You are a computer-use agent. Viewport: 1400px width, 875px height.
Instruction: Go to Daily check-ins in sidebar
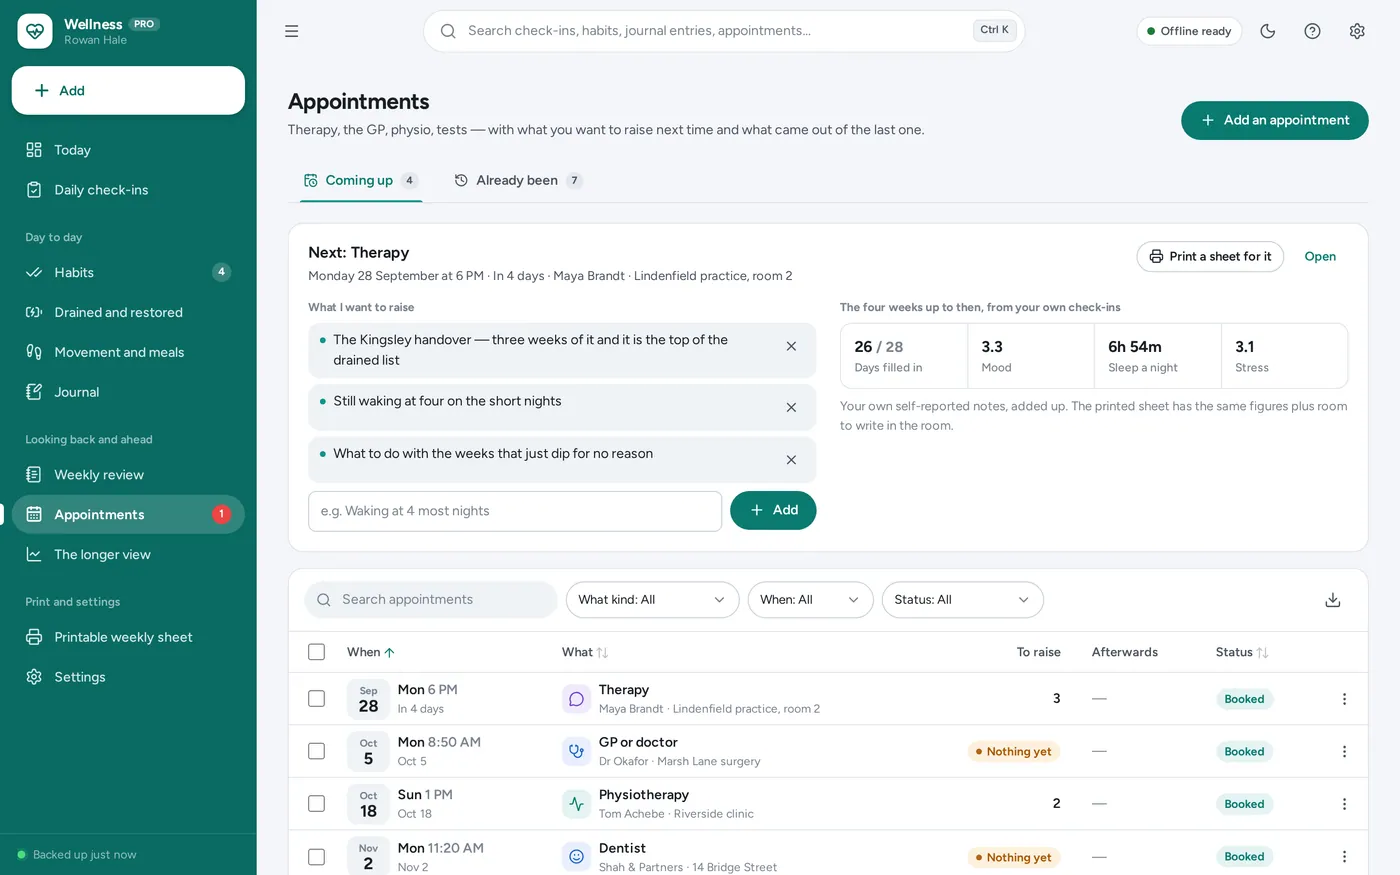pyautogui.click(x=128, y=190)
